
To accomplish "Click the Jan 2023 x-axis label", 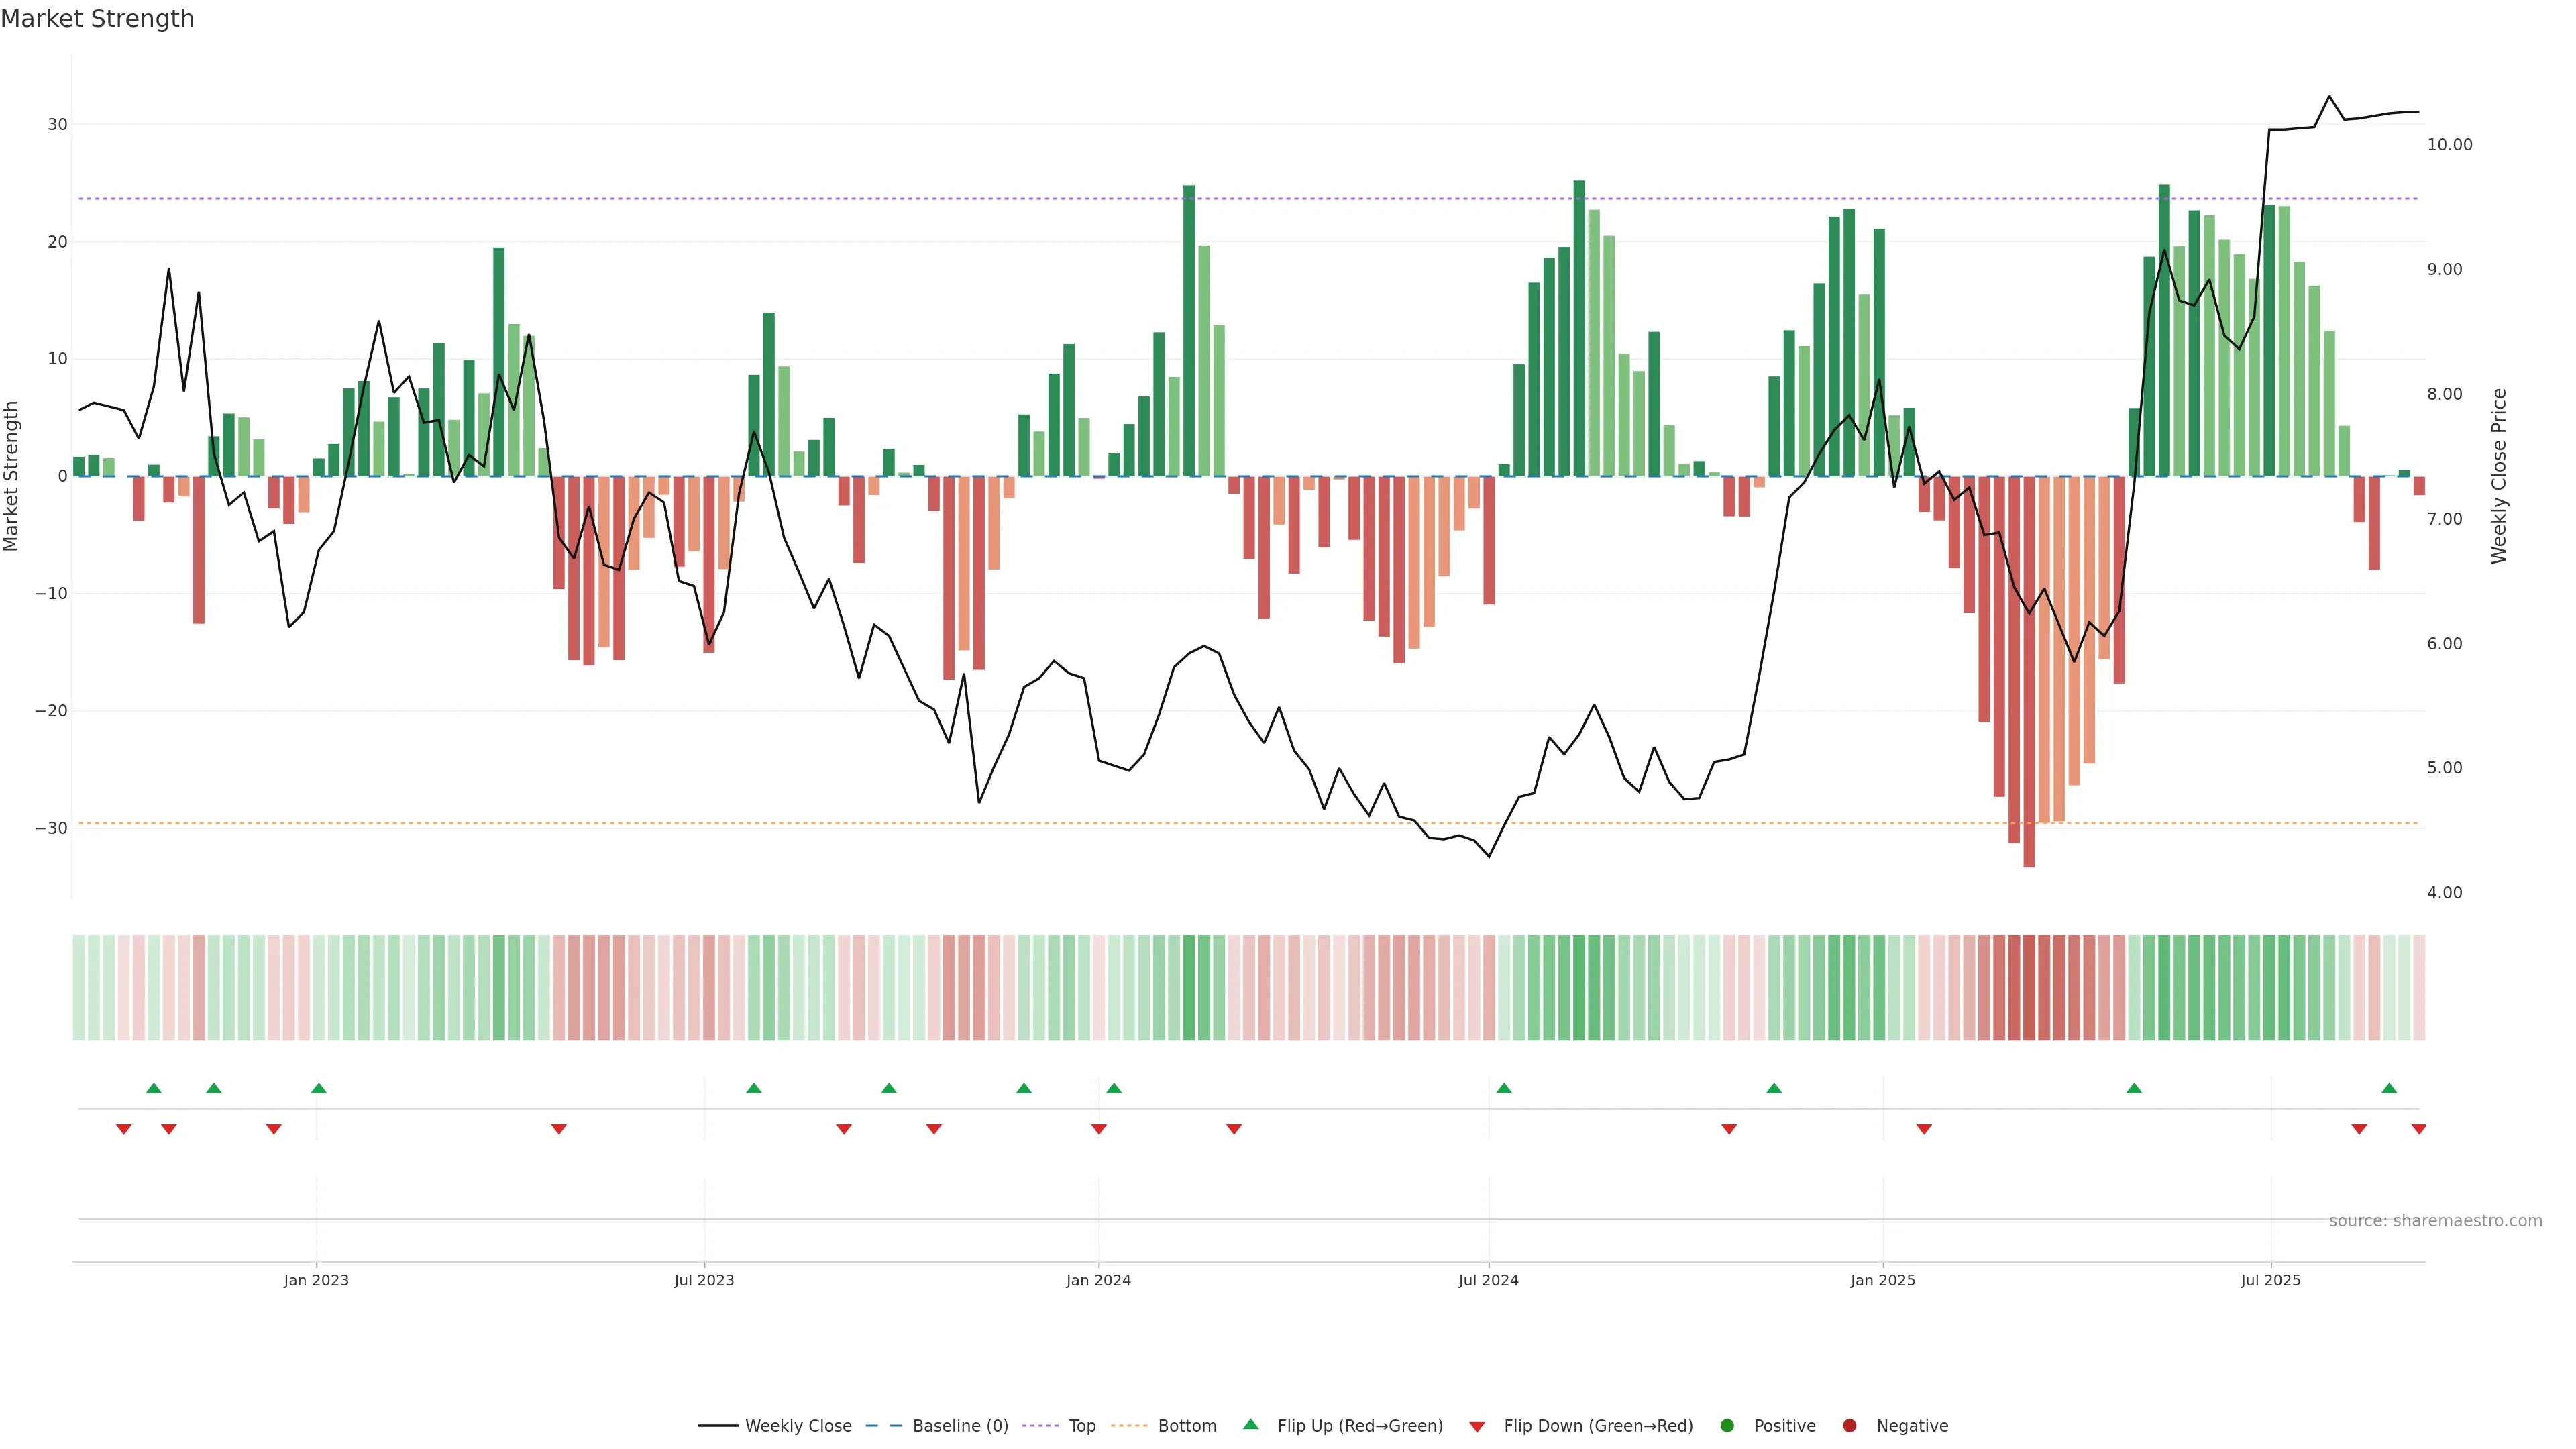I will pyautogui.click(x=316, y=1280).
